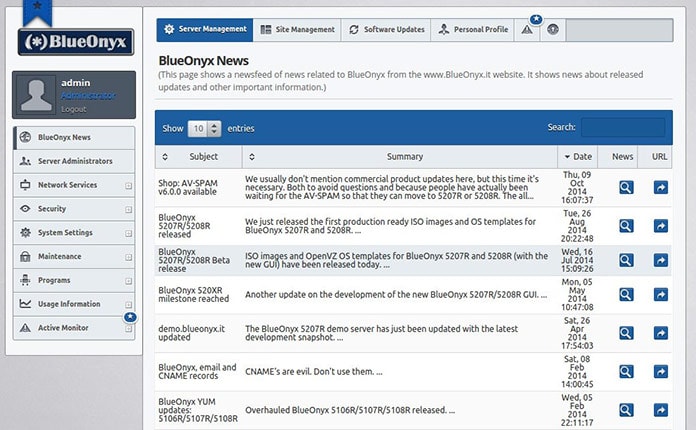The height and width of the screenshot is (430, 696).
Task: Sort news table by Date column
Action: [x=577, y=157]
